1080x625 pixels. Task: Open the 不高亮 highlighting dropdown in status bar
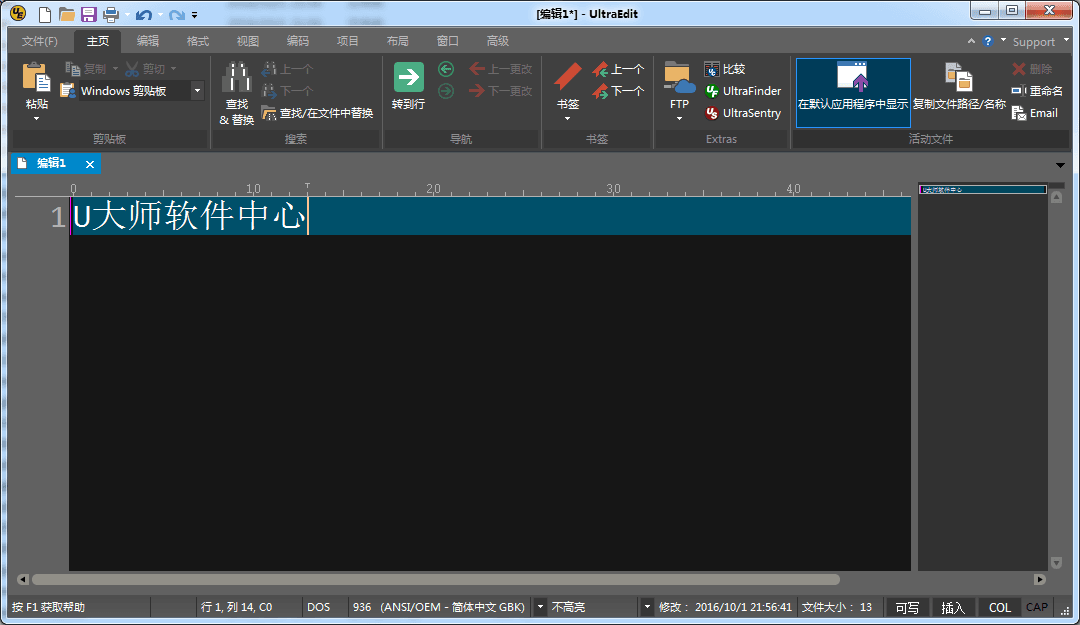tap(646, 607)
